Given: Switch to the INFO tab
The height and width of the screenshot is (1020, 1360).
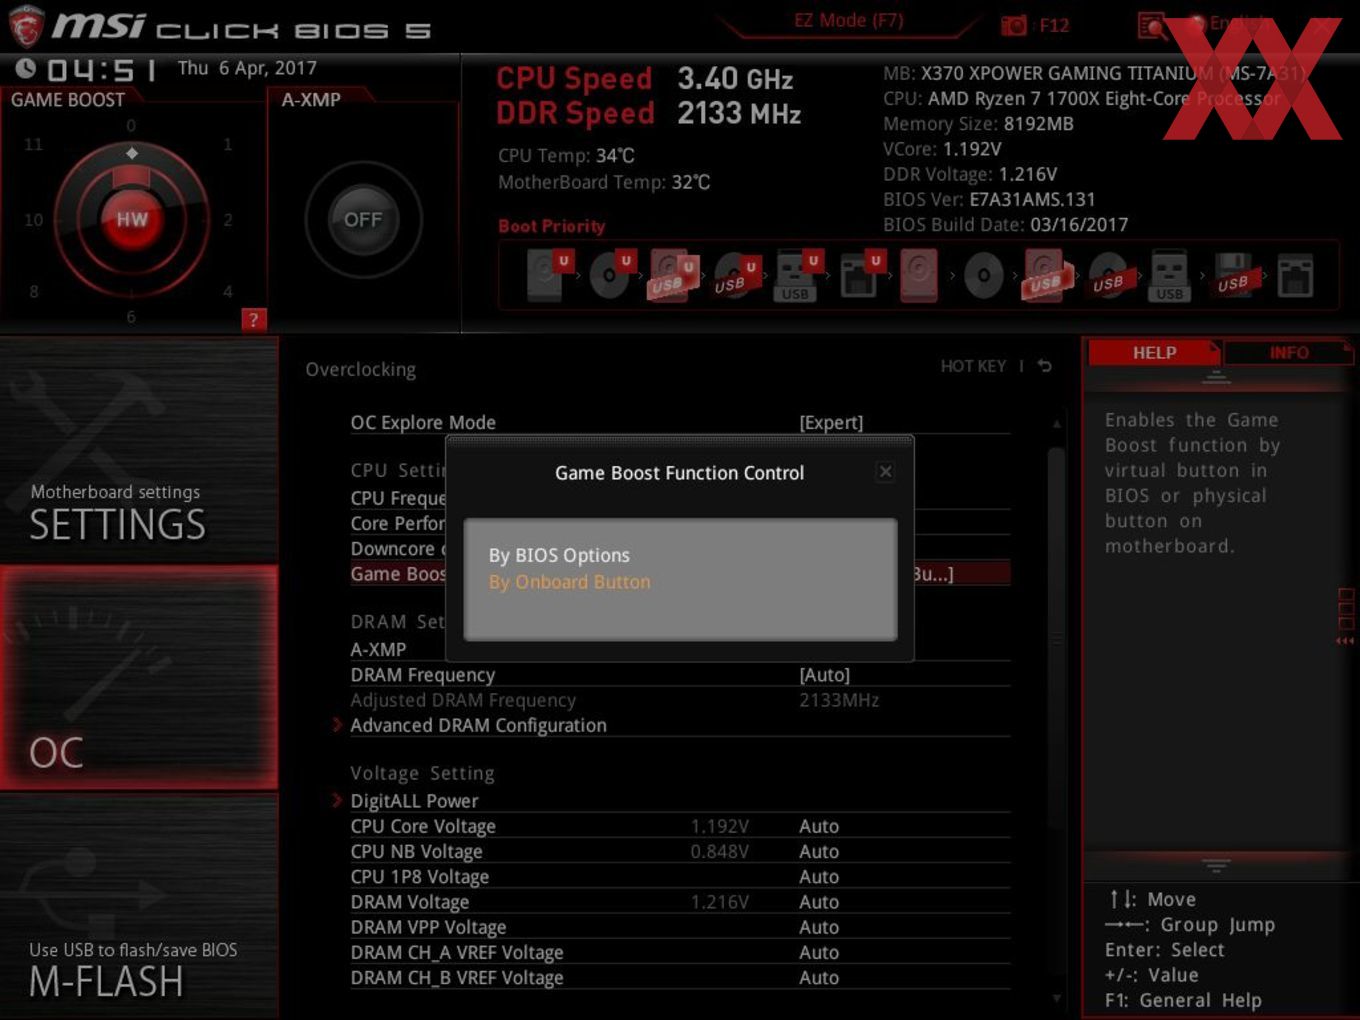Looking at the screenshot, I should (x=1289, y=353).
